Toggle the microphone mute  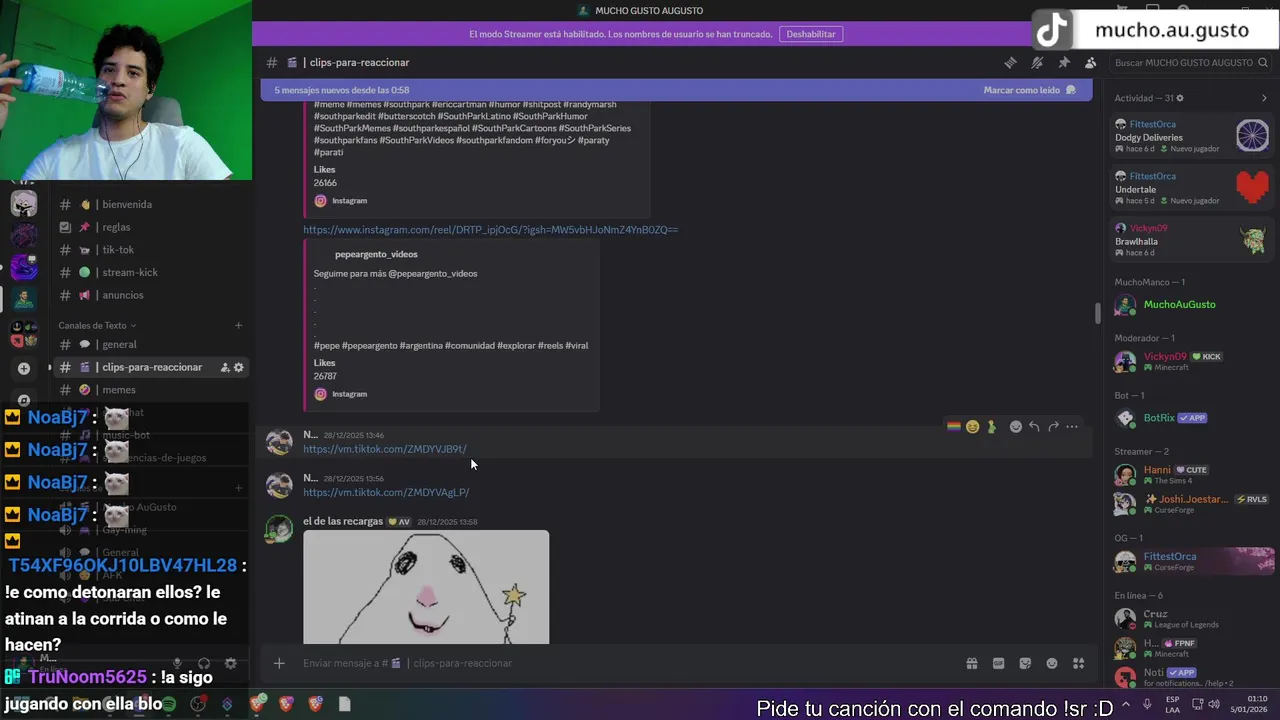pyautogui.click(x=177, y=663)
